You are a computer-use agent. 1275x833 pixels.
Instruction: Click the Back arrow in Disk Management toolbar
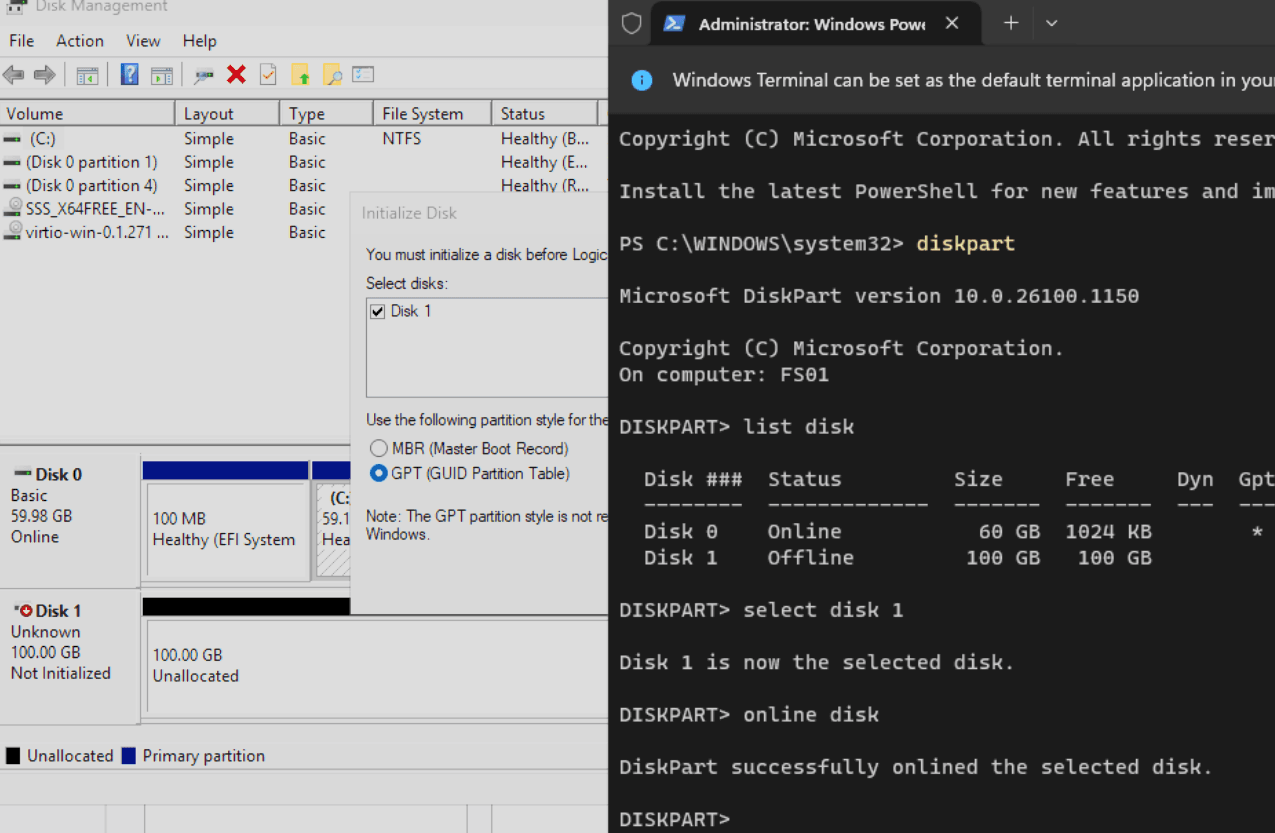pyautogui.click(x=13, y=75)
